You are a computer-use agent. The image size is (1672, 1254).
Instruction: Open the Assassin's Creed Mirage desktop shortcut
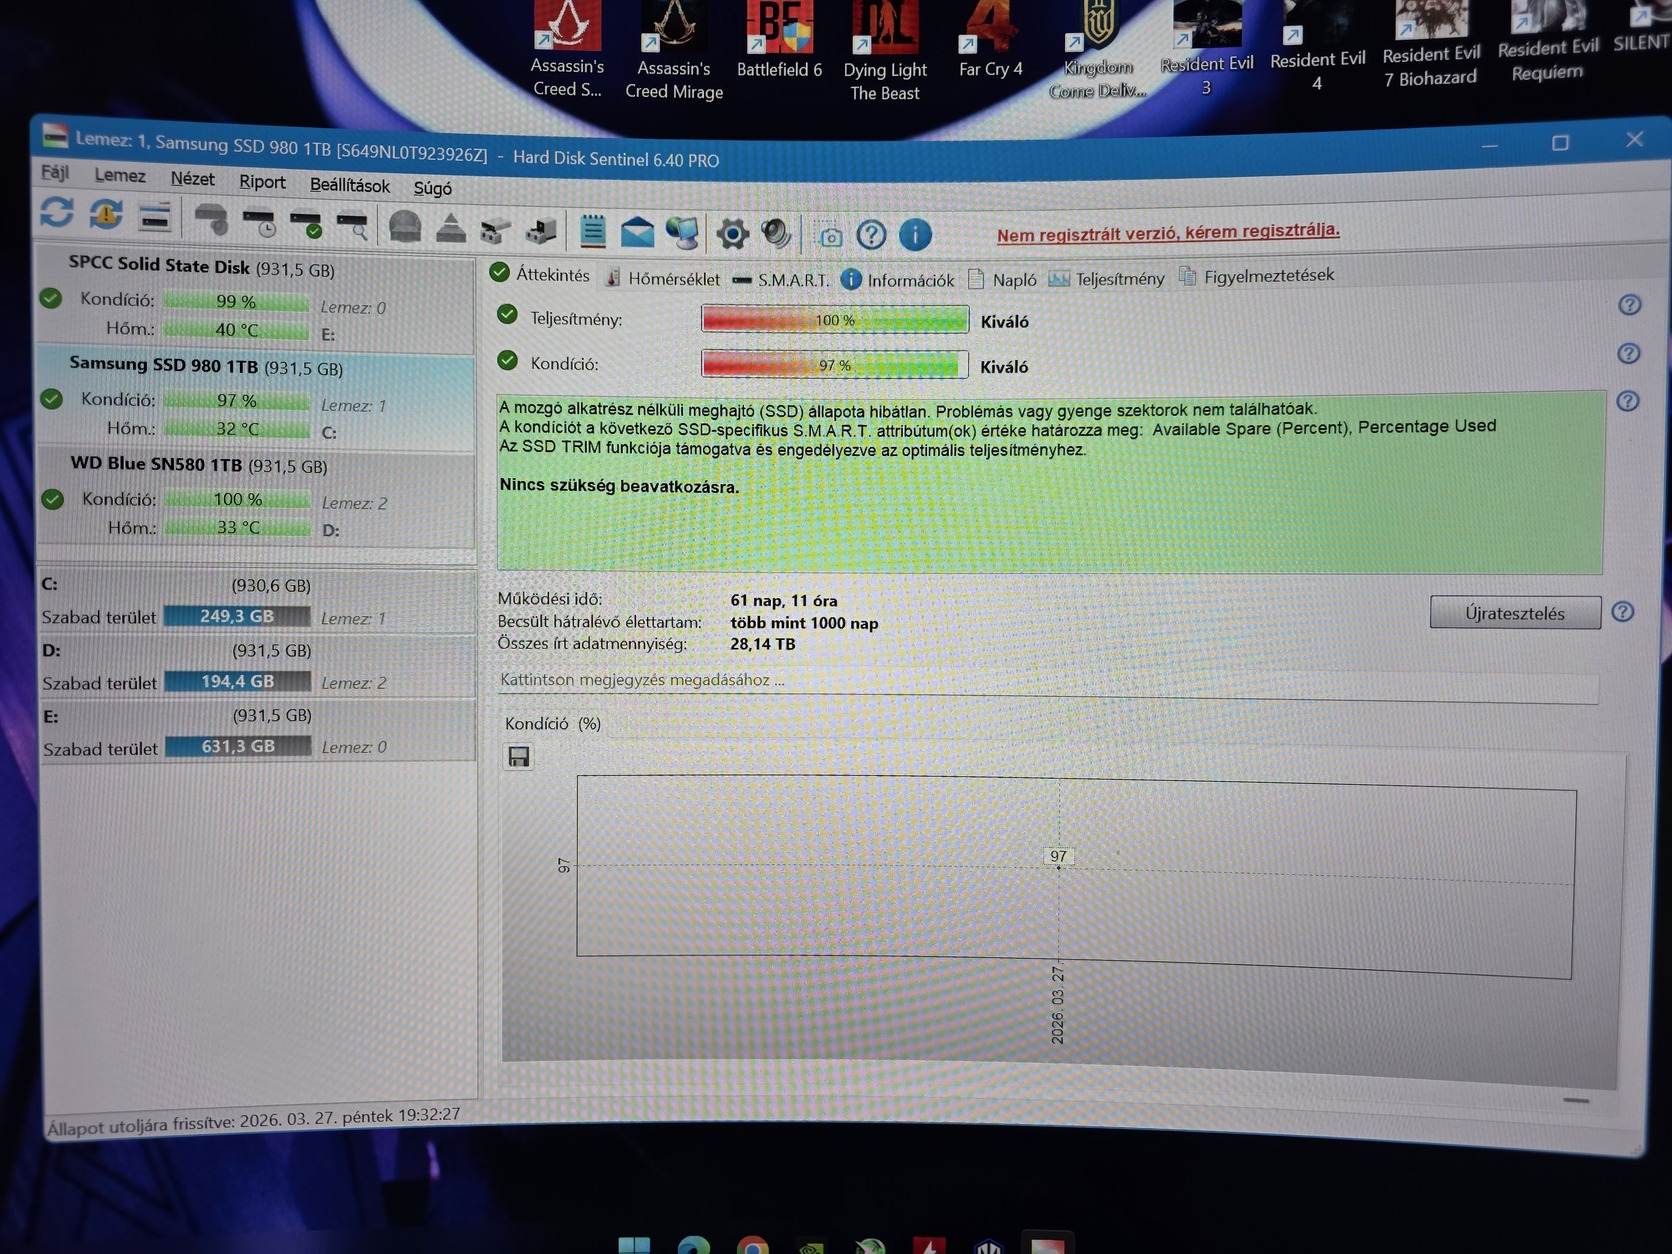coord(674,50)
